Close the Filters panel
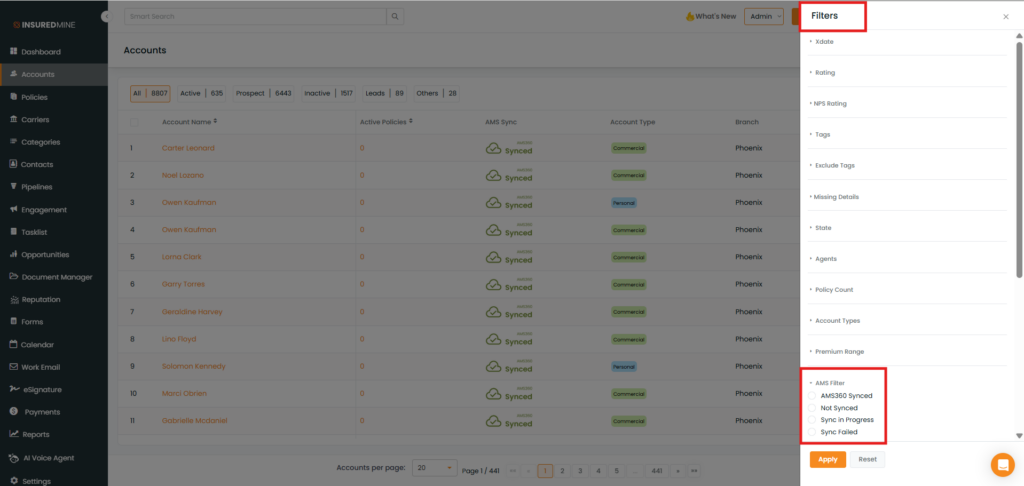 (x=1005, y=17)
